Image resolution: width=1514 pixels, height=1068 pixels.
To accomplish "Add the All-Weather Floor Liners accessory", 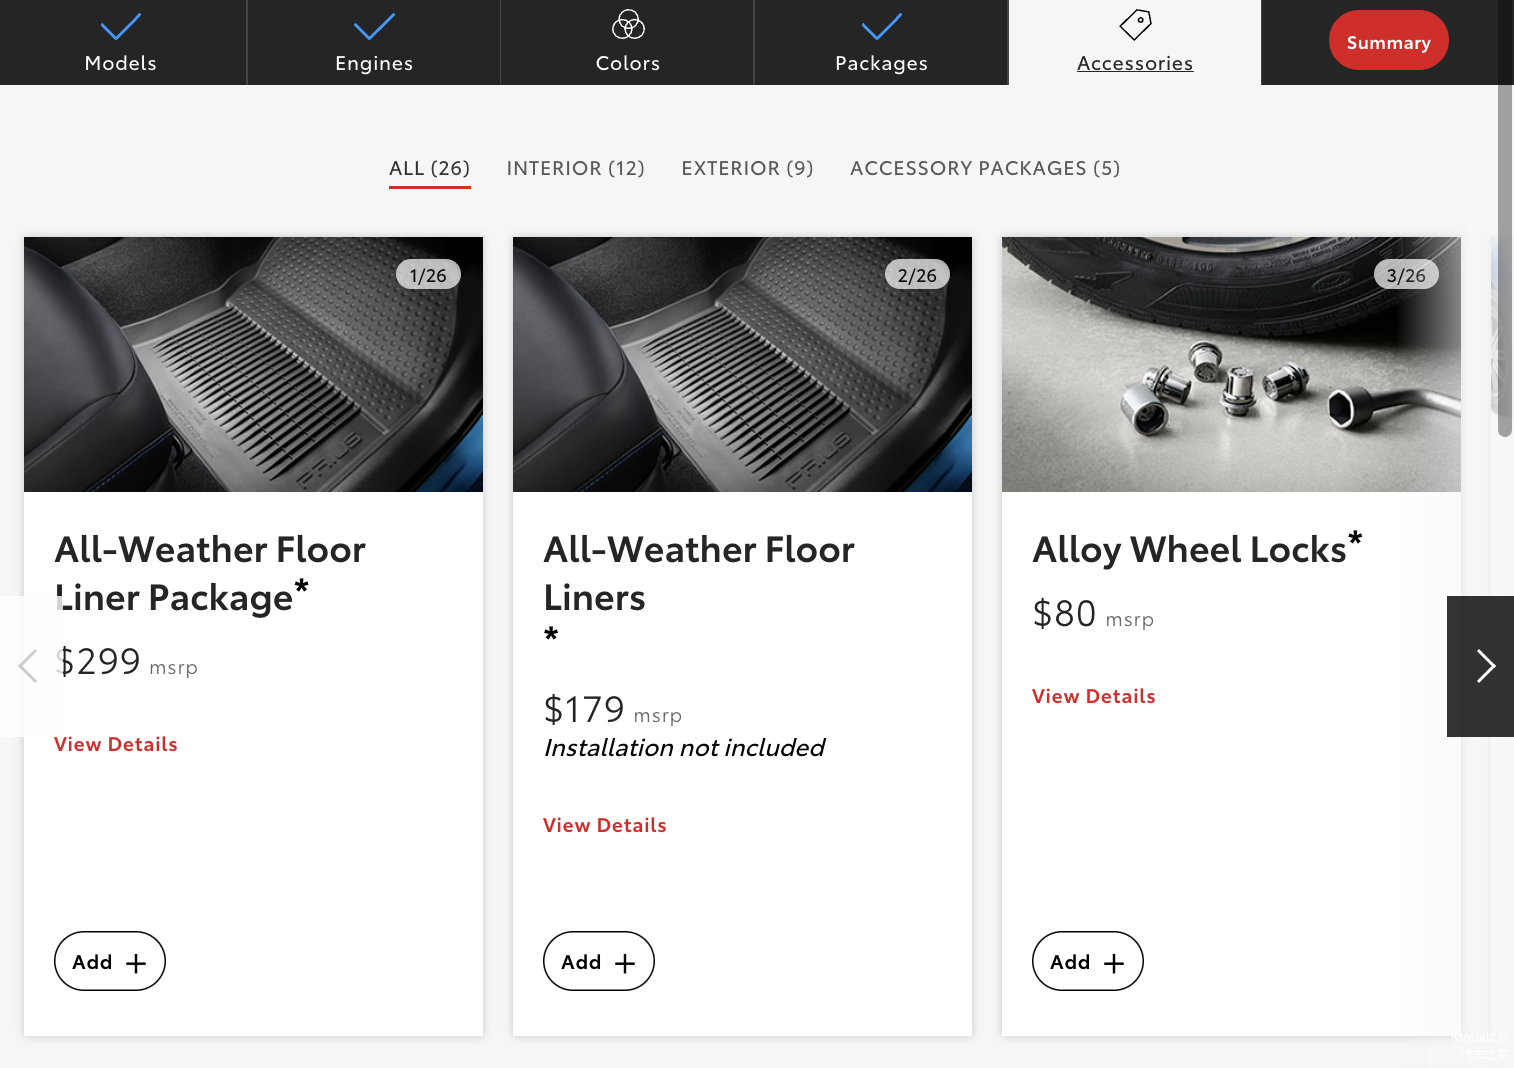I will tap(598, 961).
